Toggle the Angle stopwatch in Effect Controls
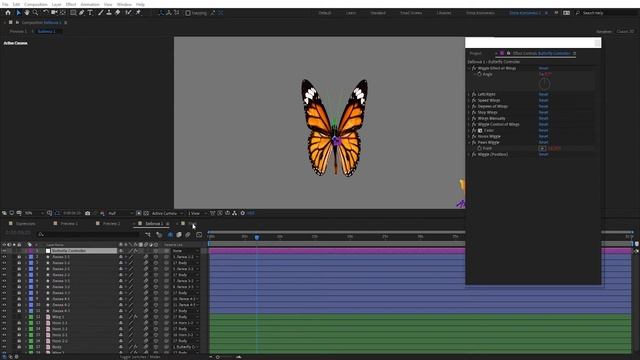The height and width of the screenshot is (360, 640). click(479, 74)
